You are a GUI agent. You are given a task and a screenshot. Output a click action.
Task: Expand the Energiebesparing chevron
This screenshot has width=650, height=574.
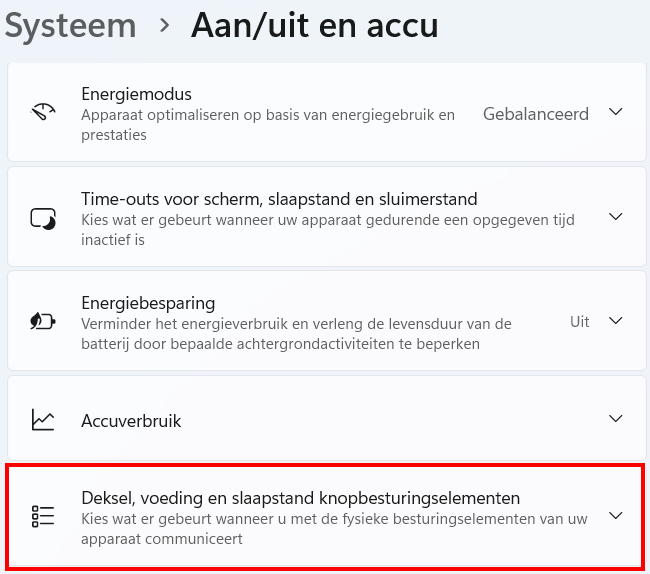616,321
